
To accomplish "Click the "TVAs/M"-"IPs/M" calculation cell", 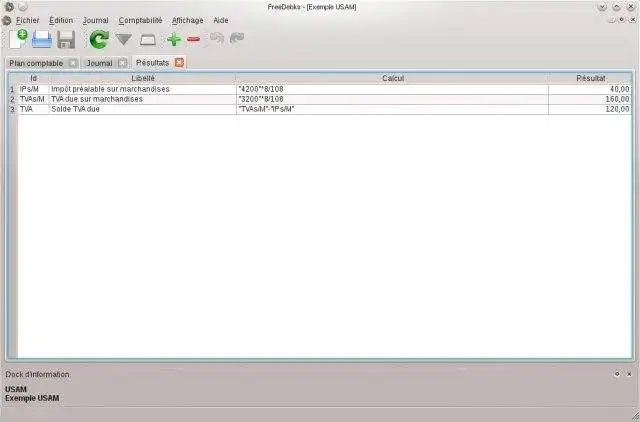I will pyautogui.click(x=392, y=109).
